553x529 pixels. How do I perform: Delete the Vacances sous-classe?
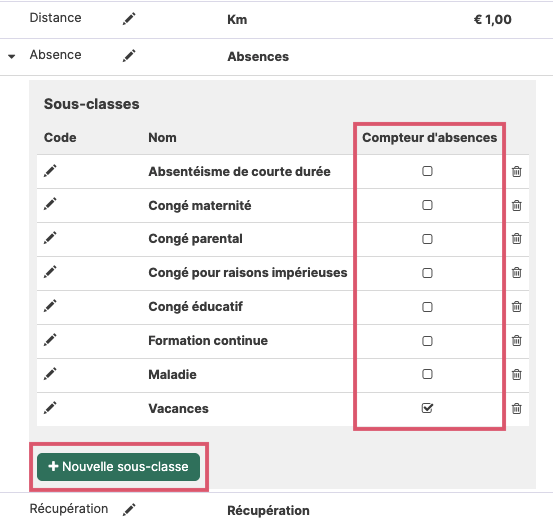pos(517,408)
